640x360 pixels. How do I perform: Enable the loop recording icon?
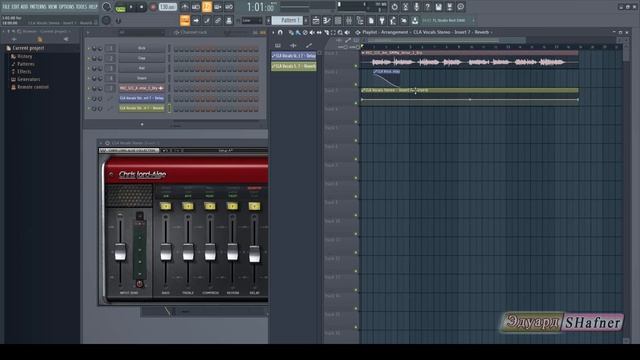click(x=229, y=7)
